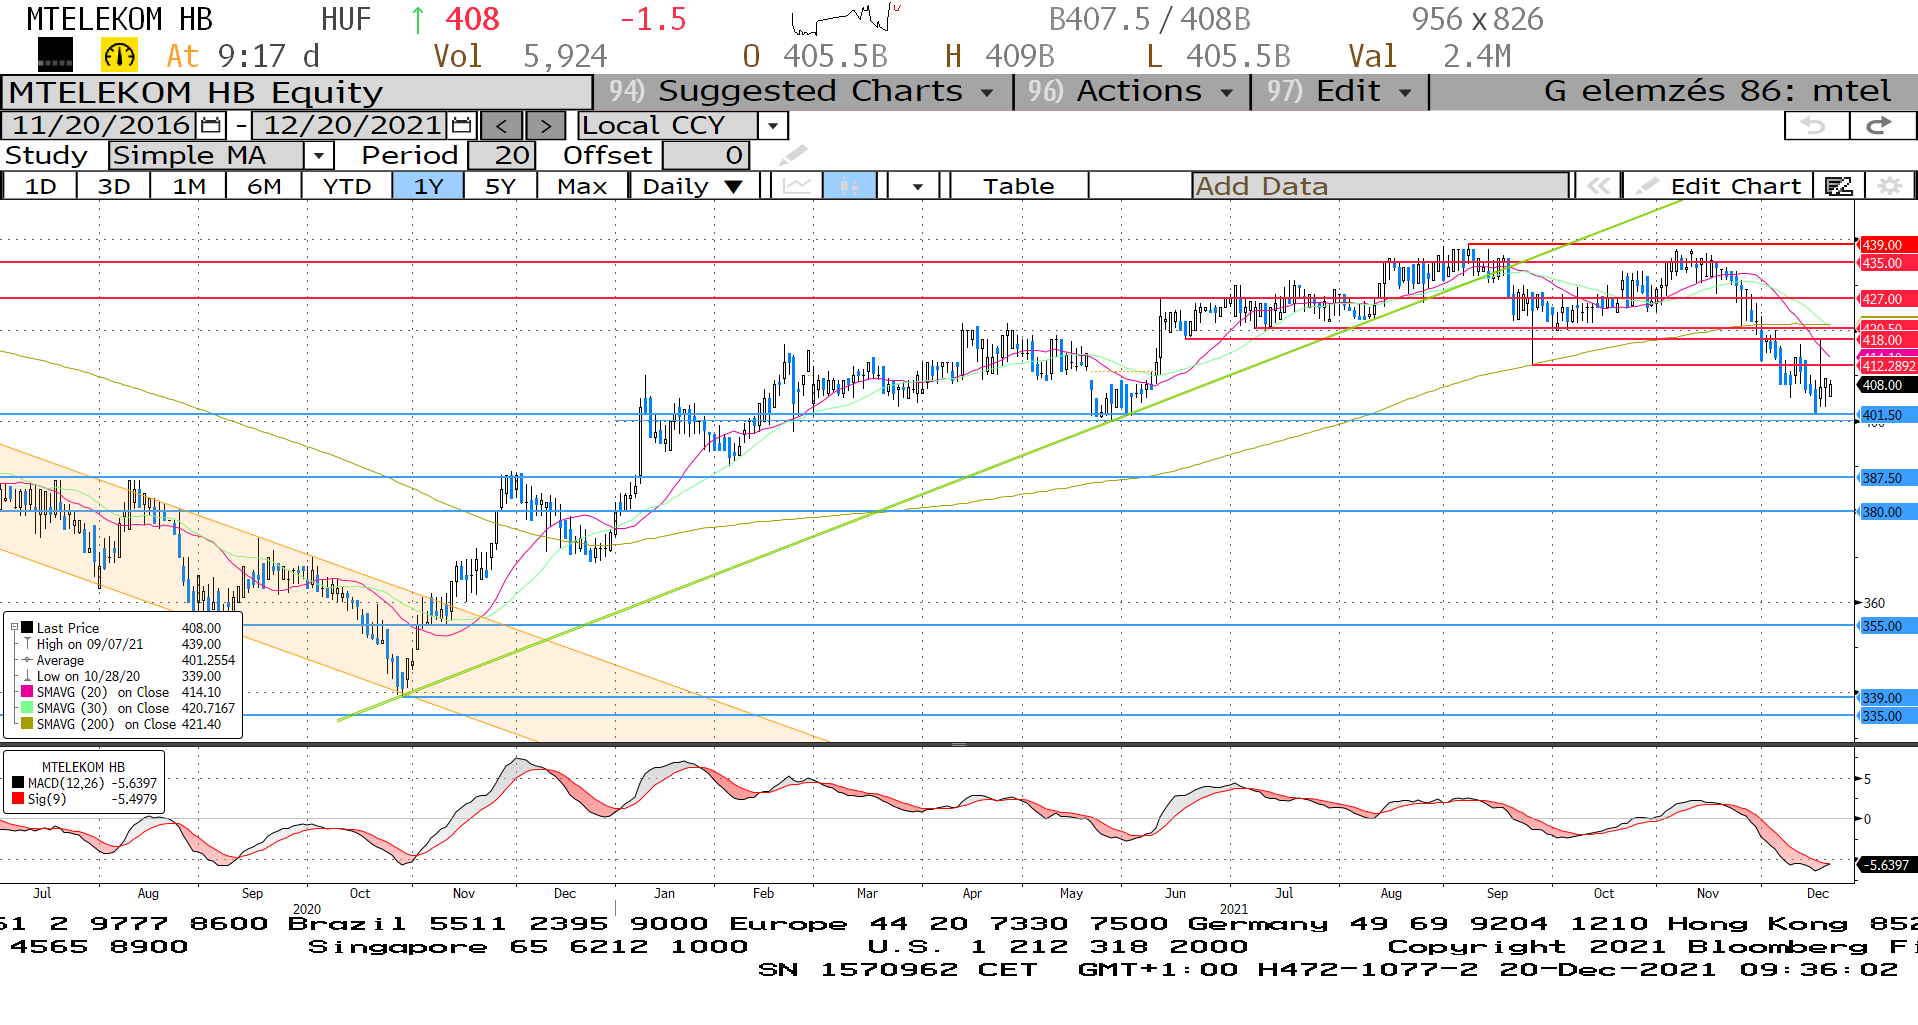Open the Local CCY currency dropdown
Viewport: 1918px width, 1025px height.
[x=772, y=125]
